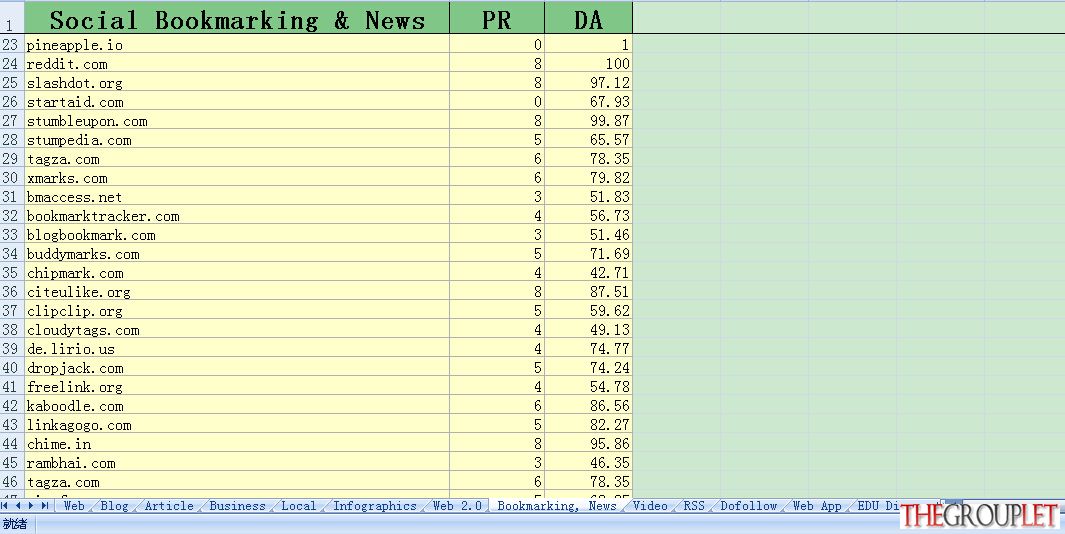Open the RSS sheet tab
This screenshot has width=1065, height=534.
click(x=694, y=505)
